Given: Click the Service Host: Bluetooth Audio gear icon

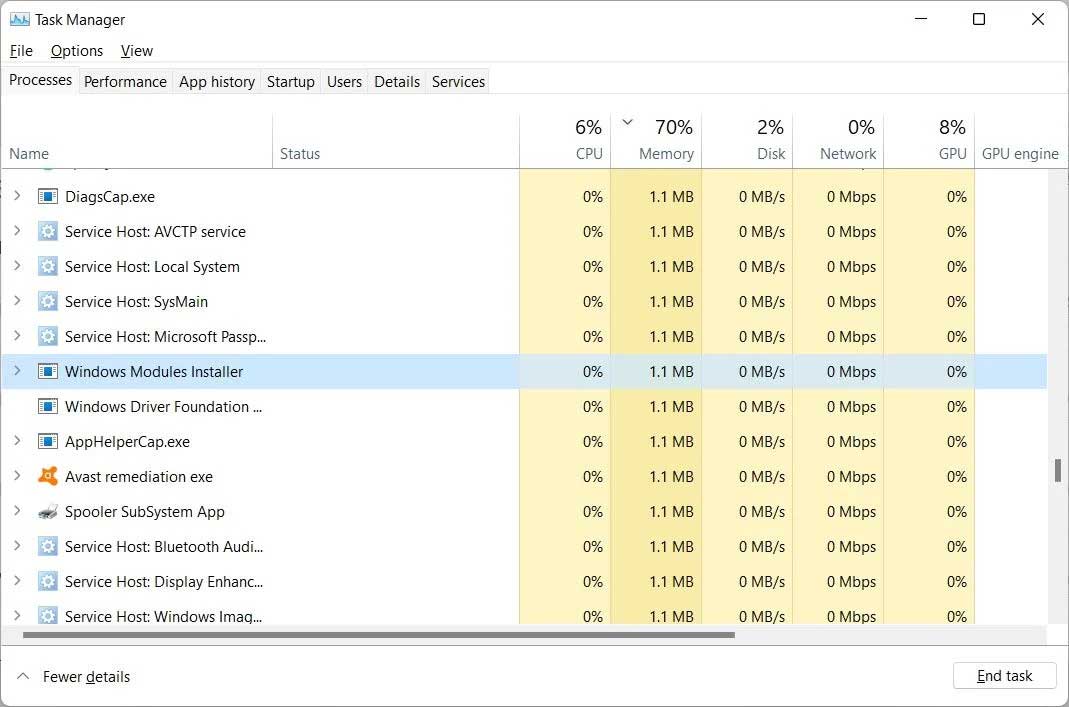Looking at the screenshot, I should 47,546.
